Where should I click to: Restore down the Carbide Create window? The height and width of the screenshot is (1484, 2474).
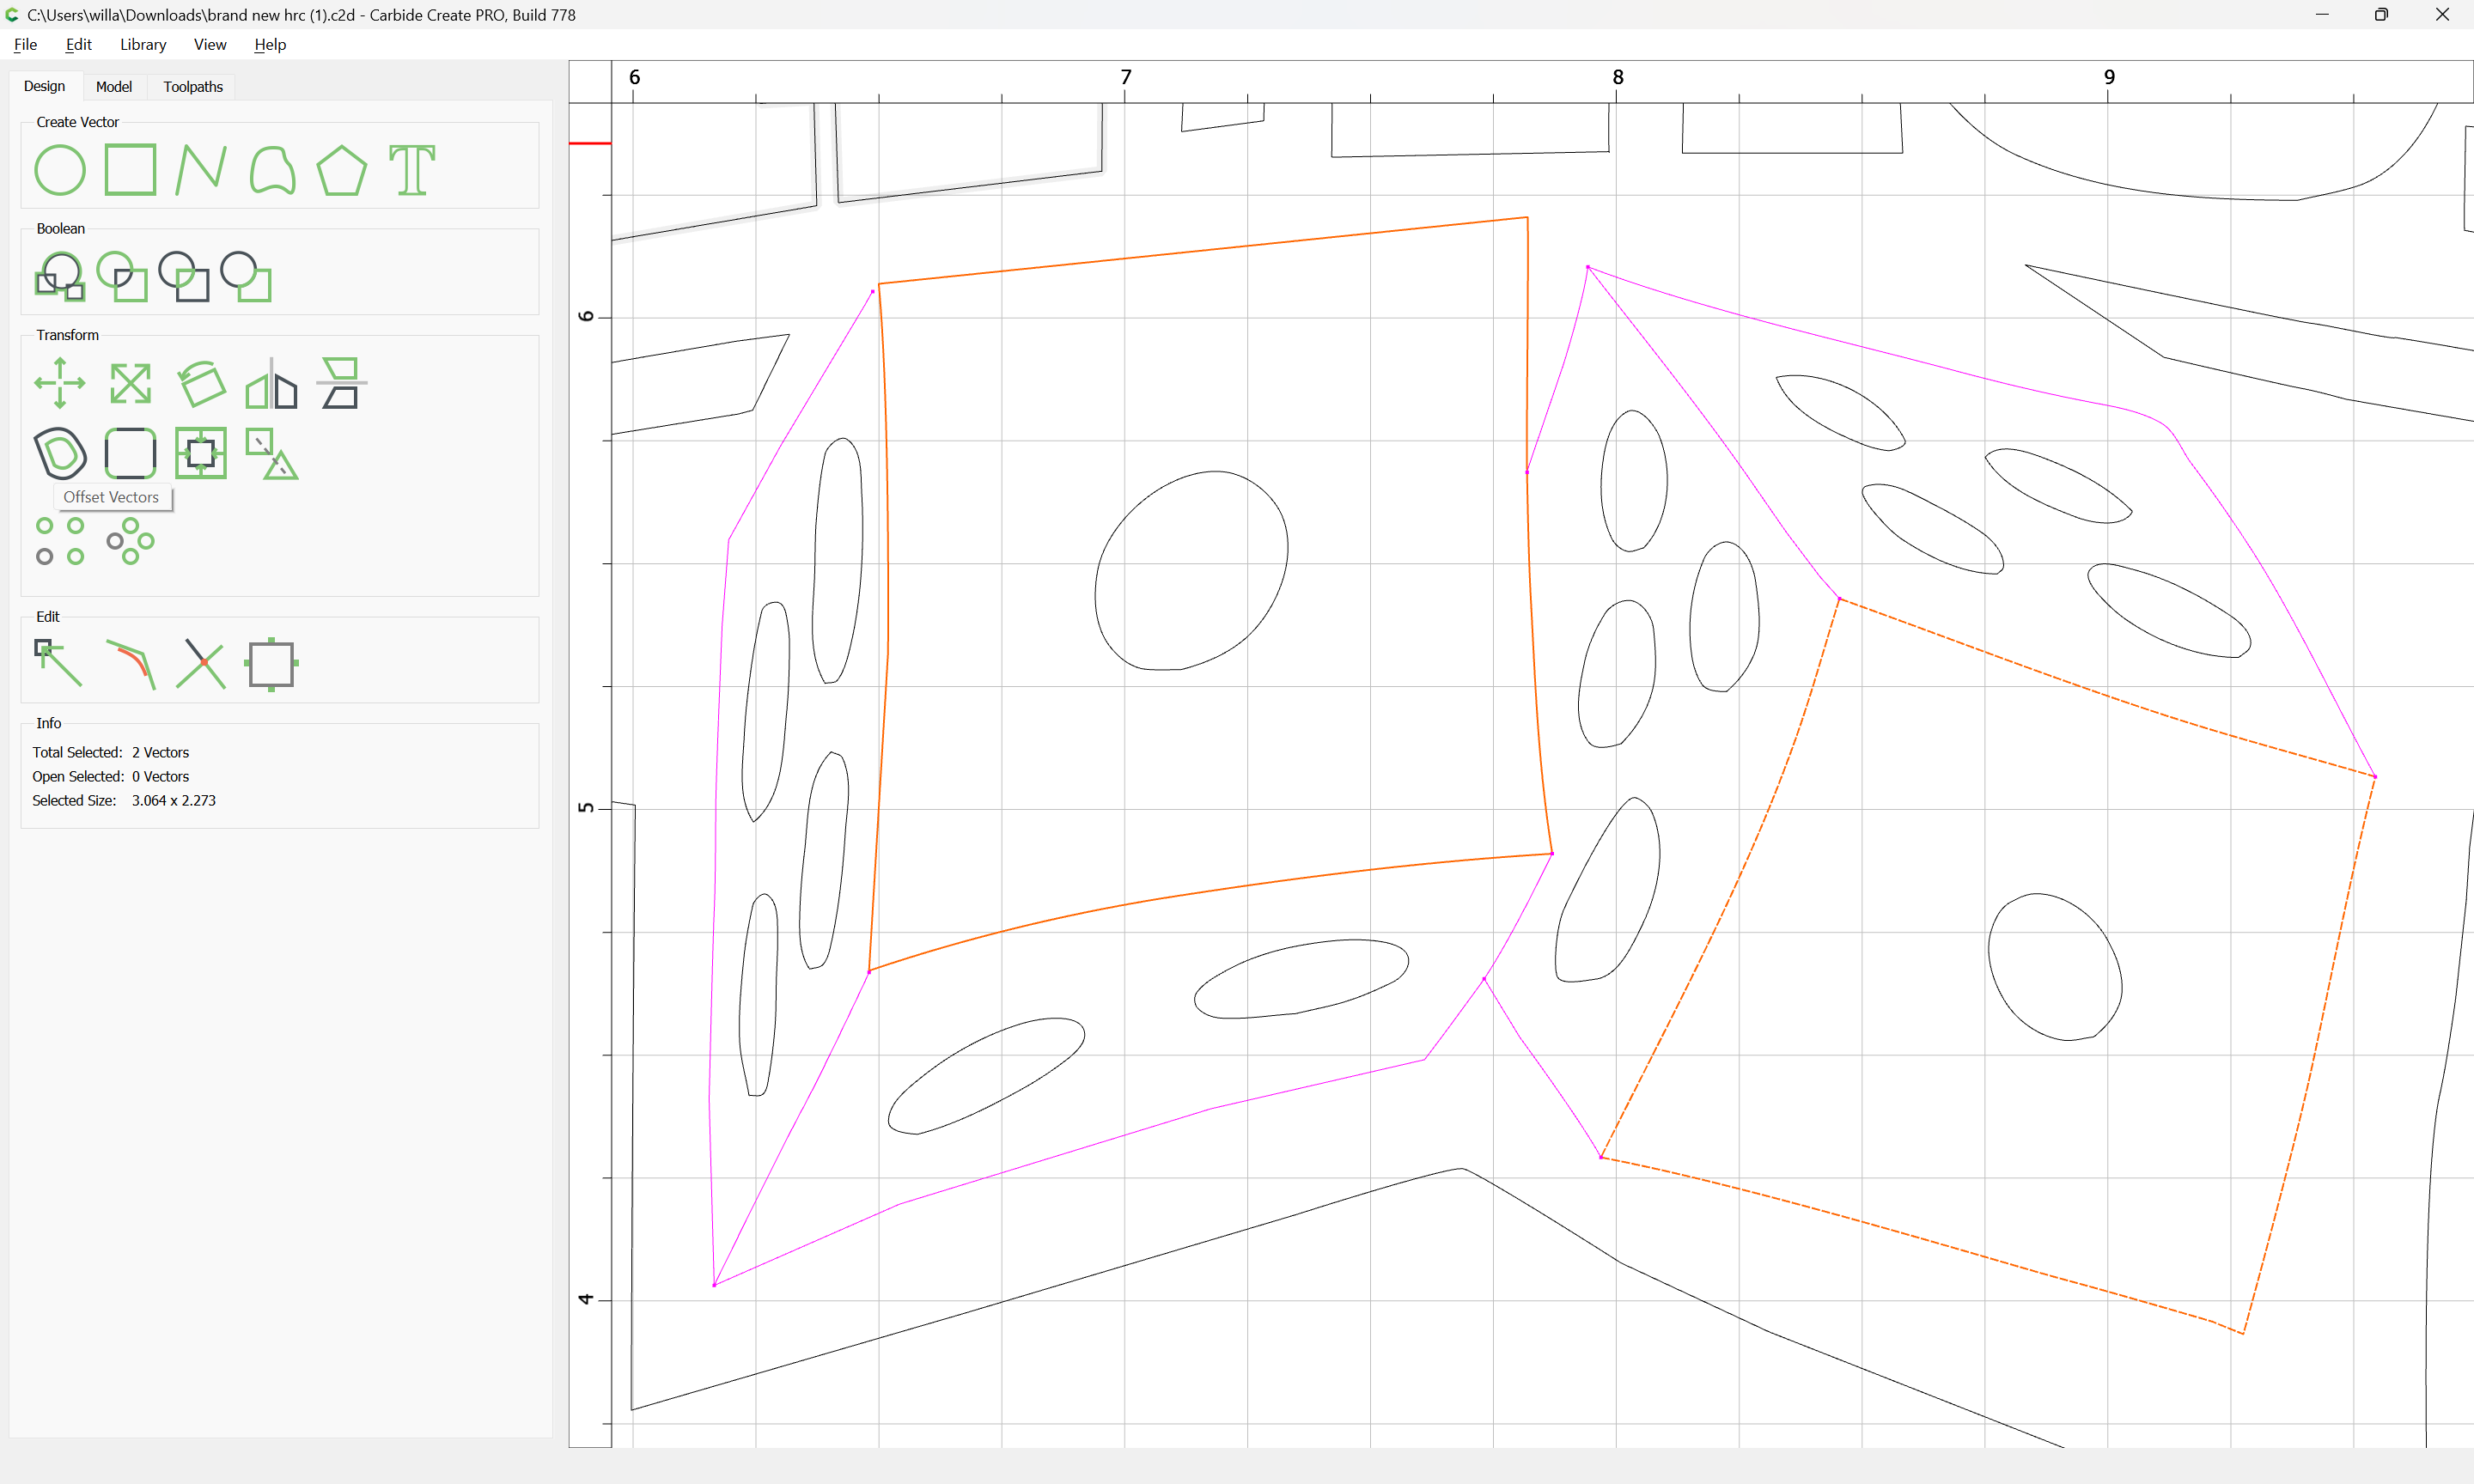tap(2381, 15)
